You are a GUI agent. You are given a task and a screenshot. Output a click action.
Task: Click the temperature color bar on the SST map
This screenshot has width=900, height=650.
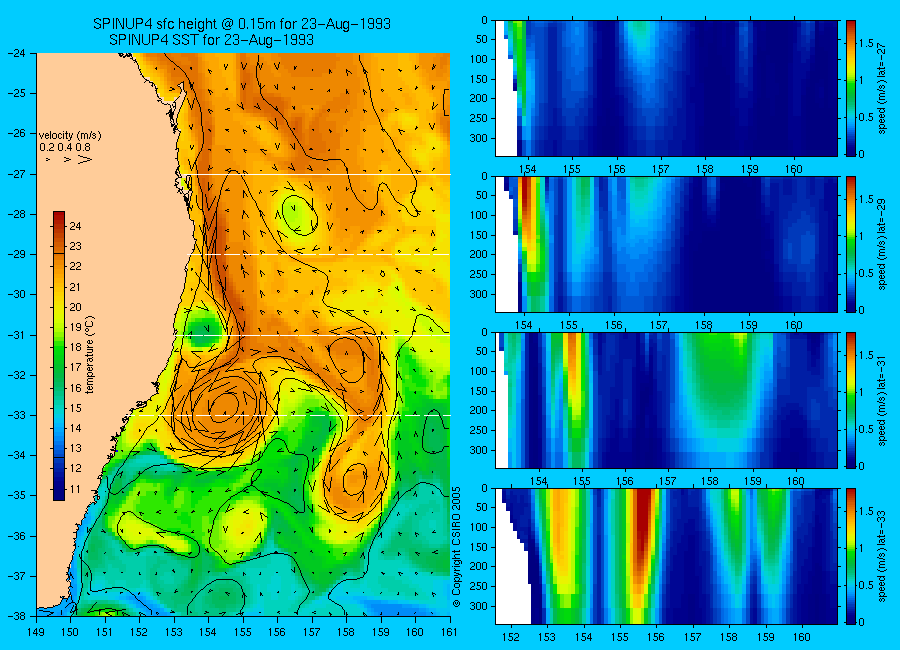pos(59,356)
